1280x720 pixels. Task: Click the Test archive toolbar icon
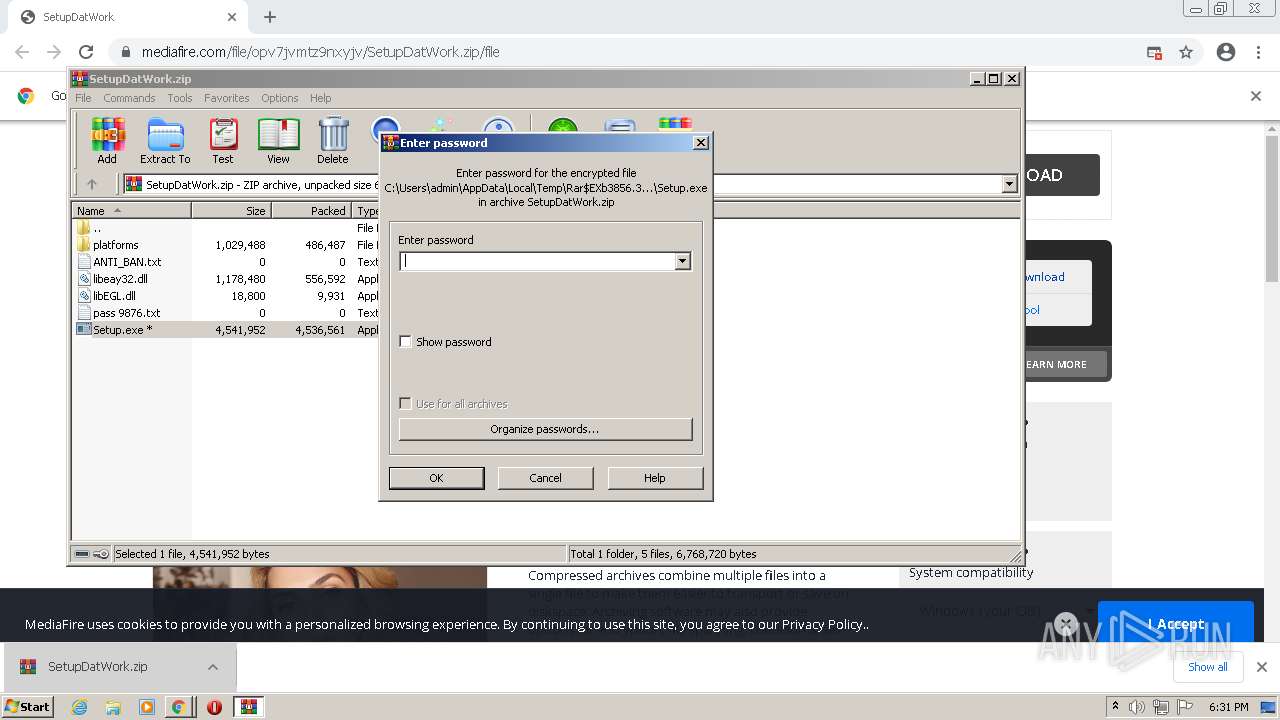click(x=223, y=140)
